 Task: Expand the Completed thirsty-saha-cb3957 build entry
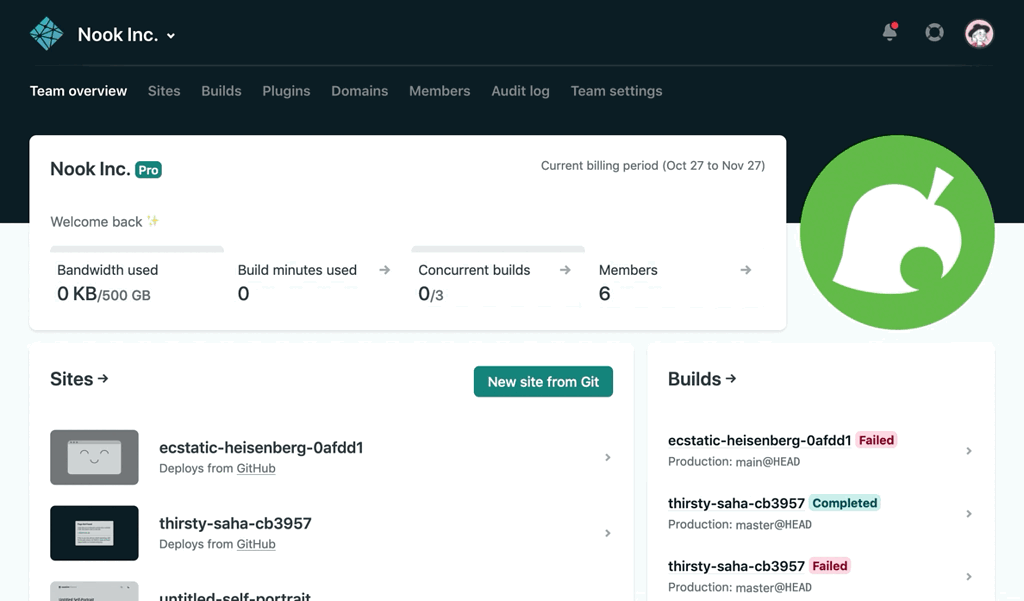[x=968, y=513]
